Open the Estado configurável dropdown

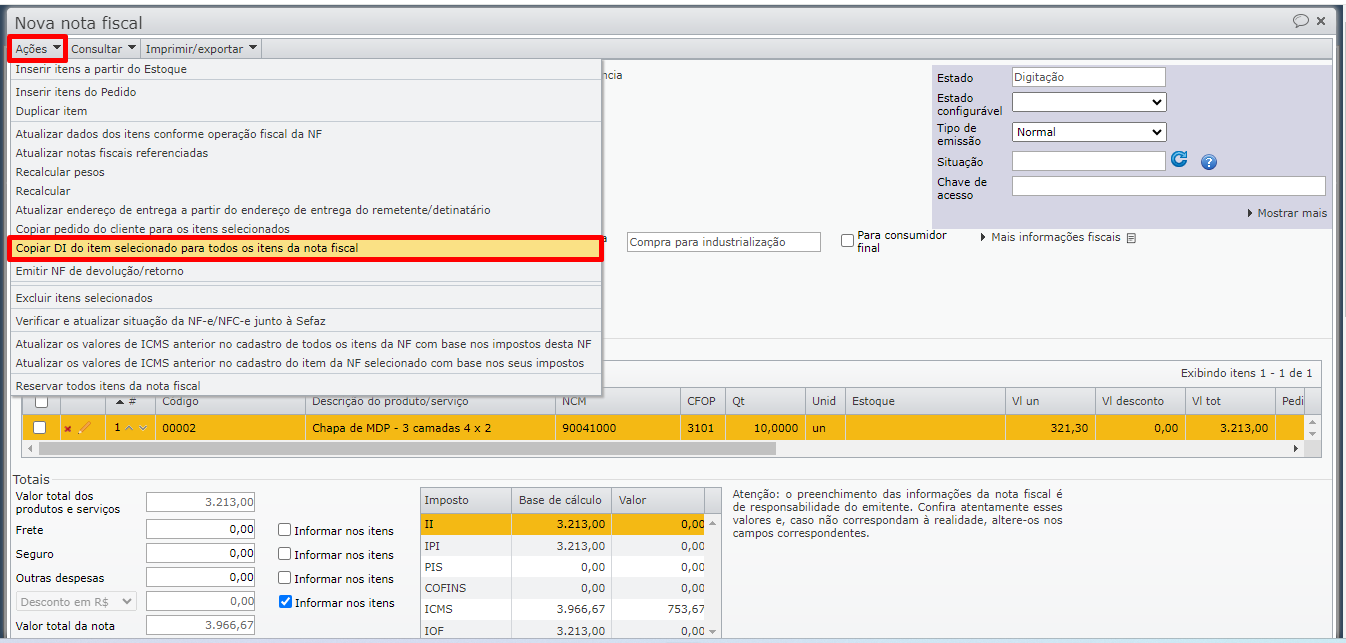[x=1088, y=102]
